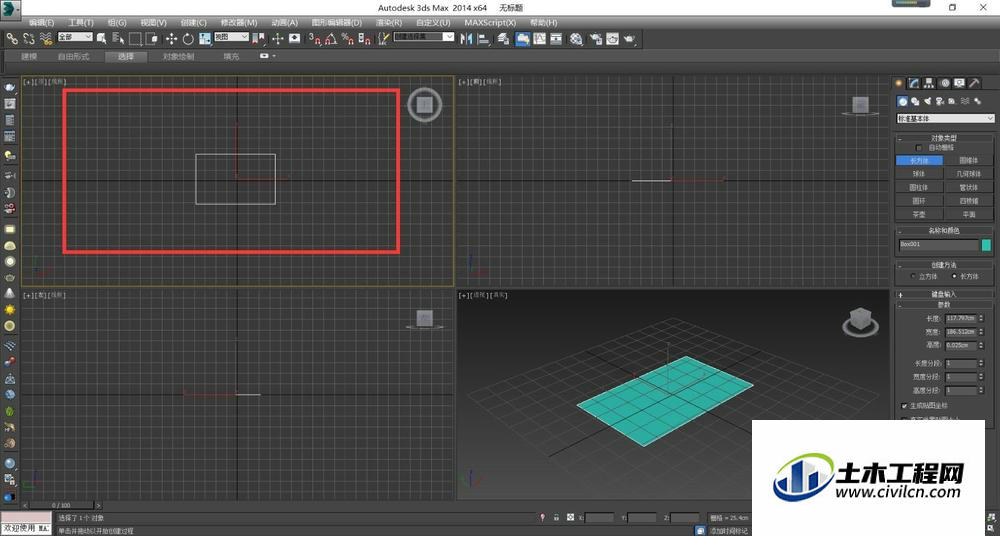Screen dimensions: 1000x536
Task: Click the 圆柱体 object type button
Action: [x=919, y=188]
